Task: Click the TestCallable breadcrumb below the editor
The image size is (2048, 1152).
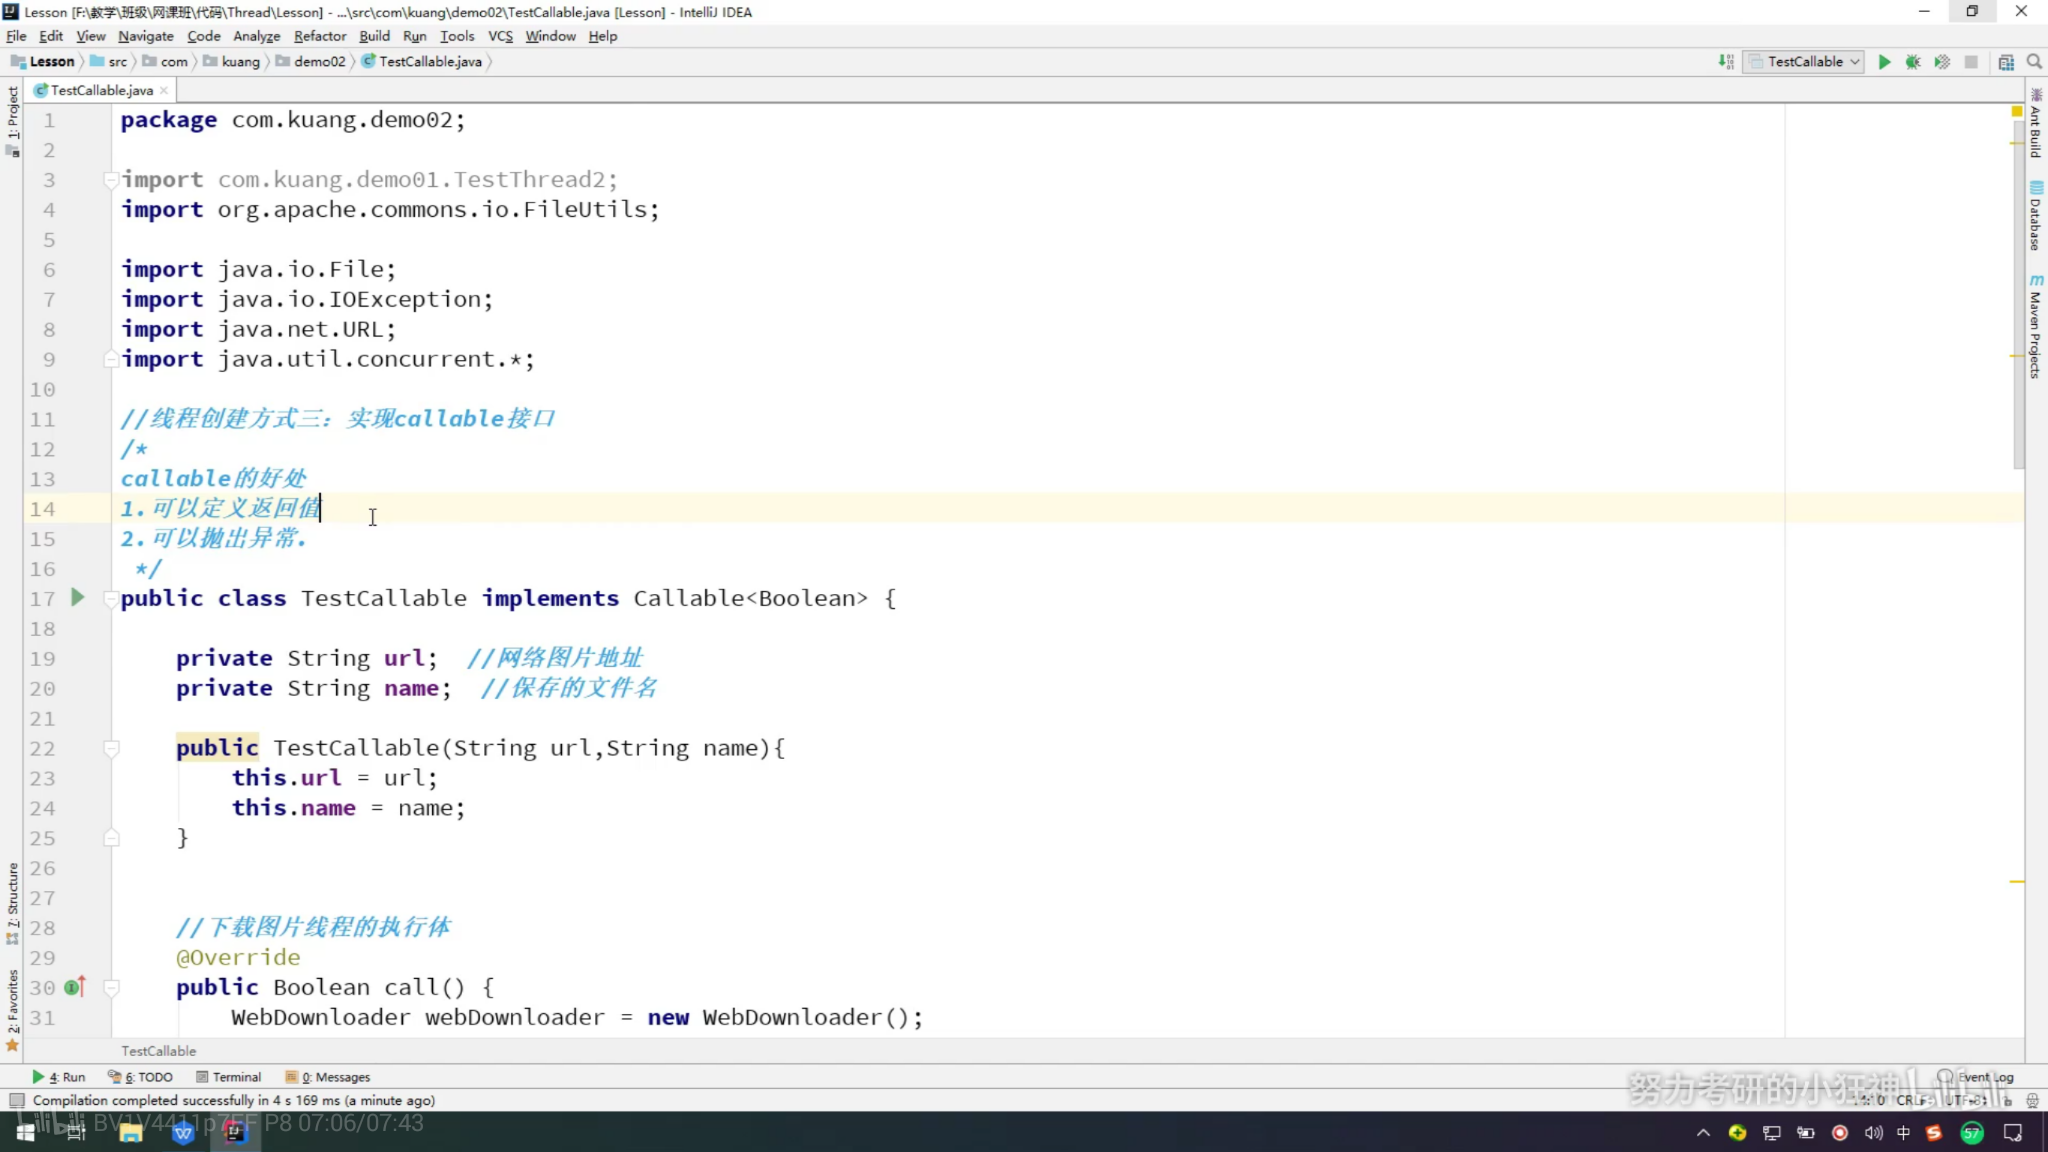Action: 158,1051
